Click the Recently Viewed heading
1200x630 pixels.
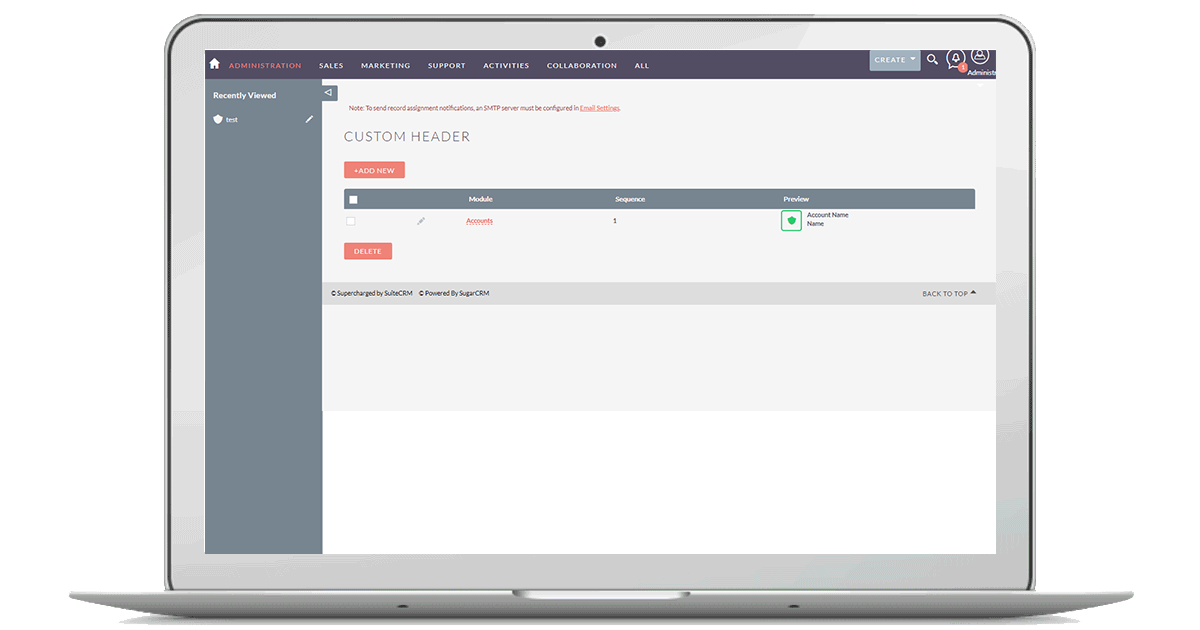[x=244, y=96]
